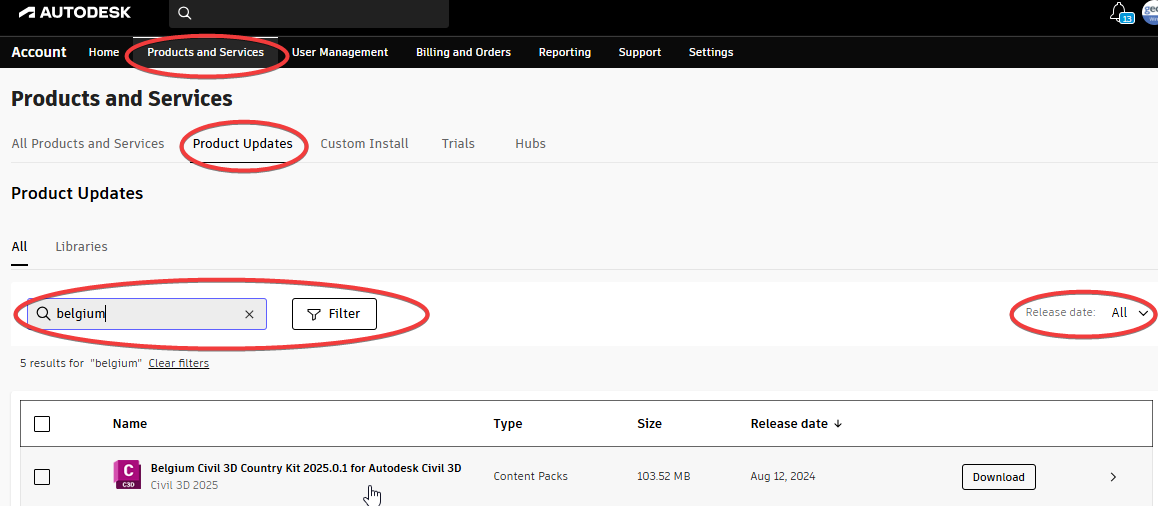The width and height of the screenshot is (1158, 506).
Task: Open the Support menu item
Action: [640, 52]
